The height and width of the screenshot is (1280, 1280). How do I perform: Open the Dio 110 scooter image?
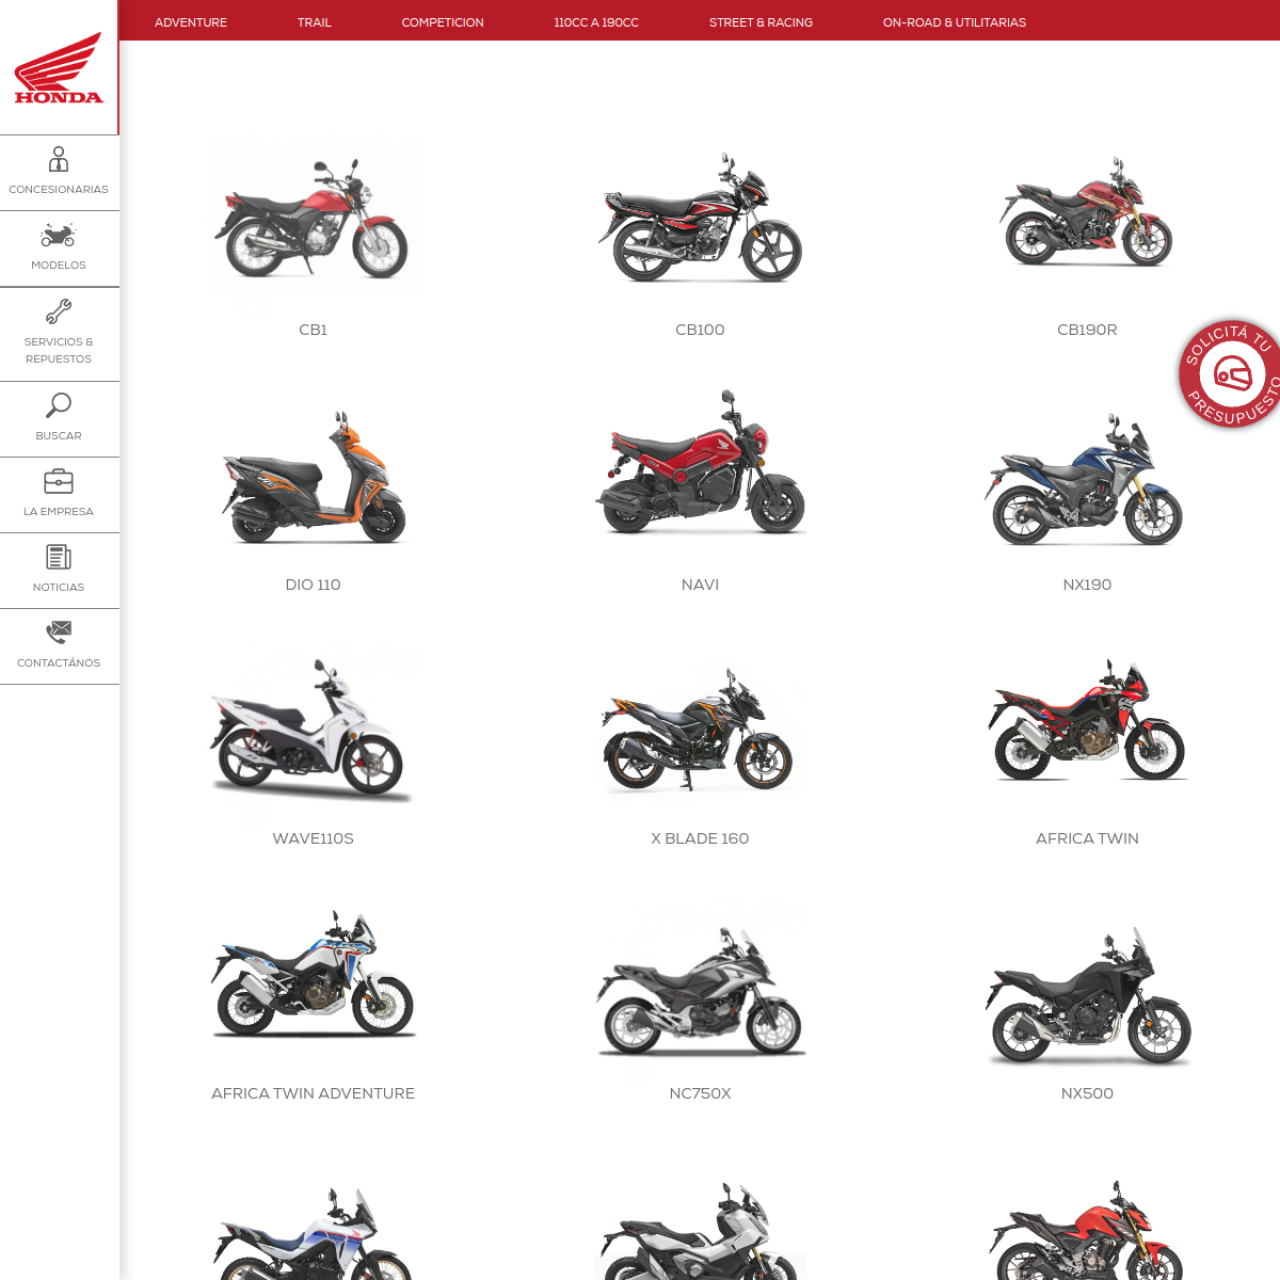click(x=313, y=478)
